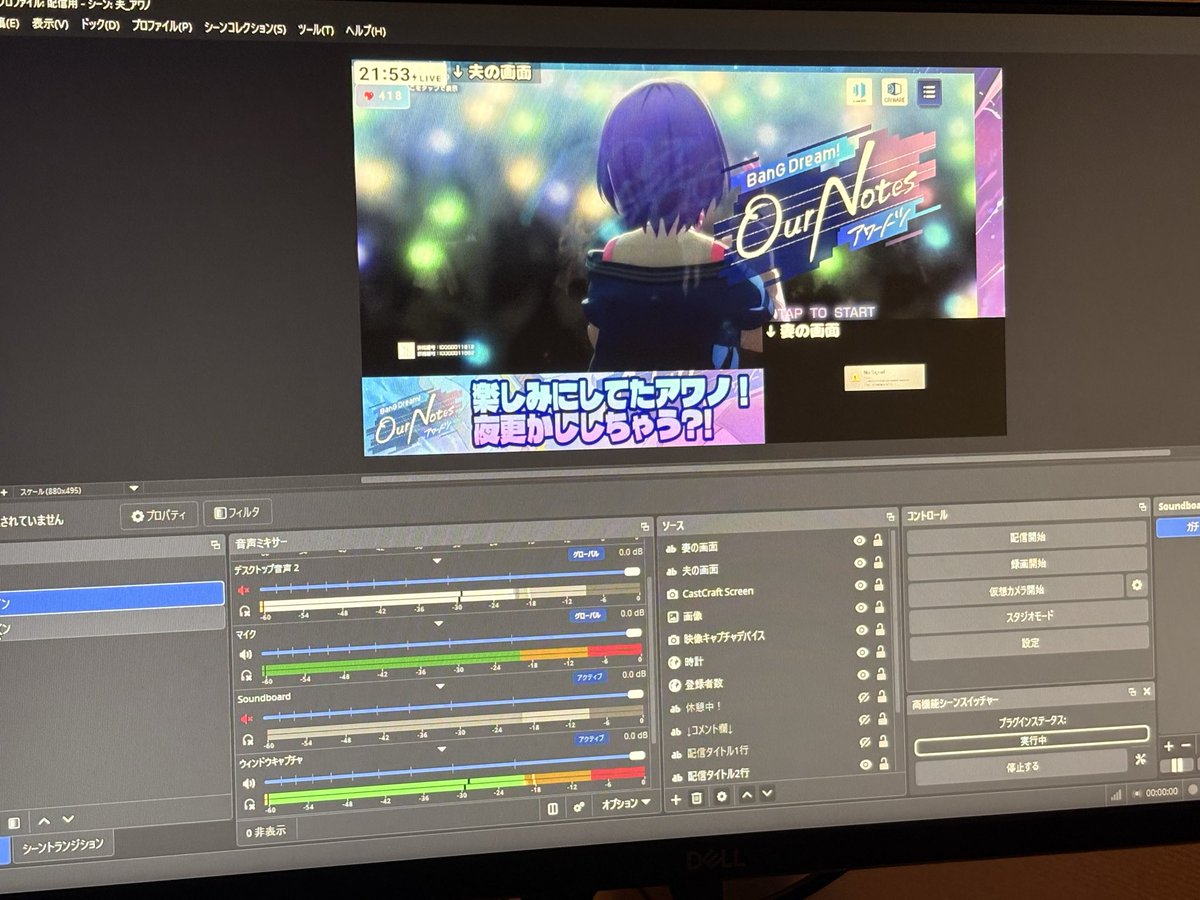
Task: Close the 高機能シーンスイッチャー dock
Action: coord(1147,691)
